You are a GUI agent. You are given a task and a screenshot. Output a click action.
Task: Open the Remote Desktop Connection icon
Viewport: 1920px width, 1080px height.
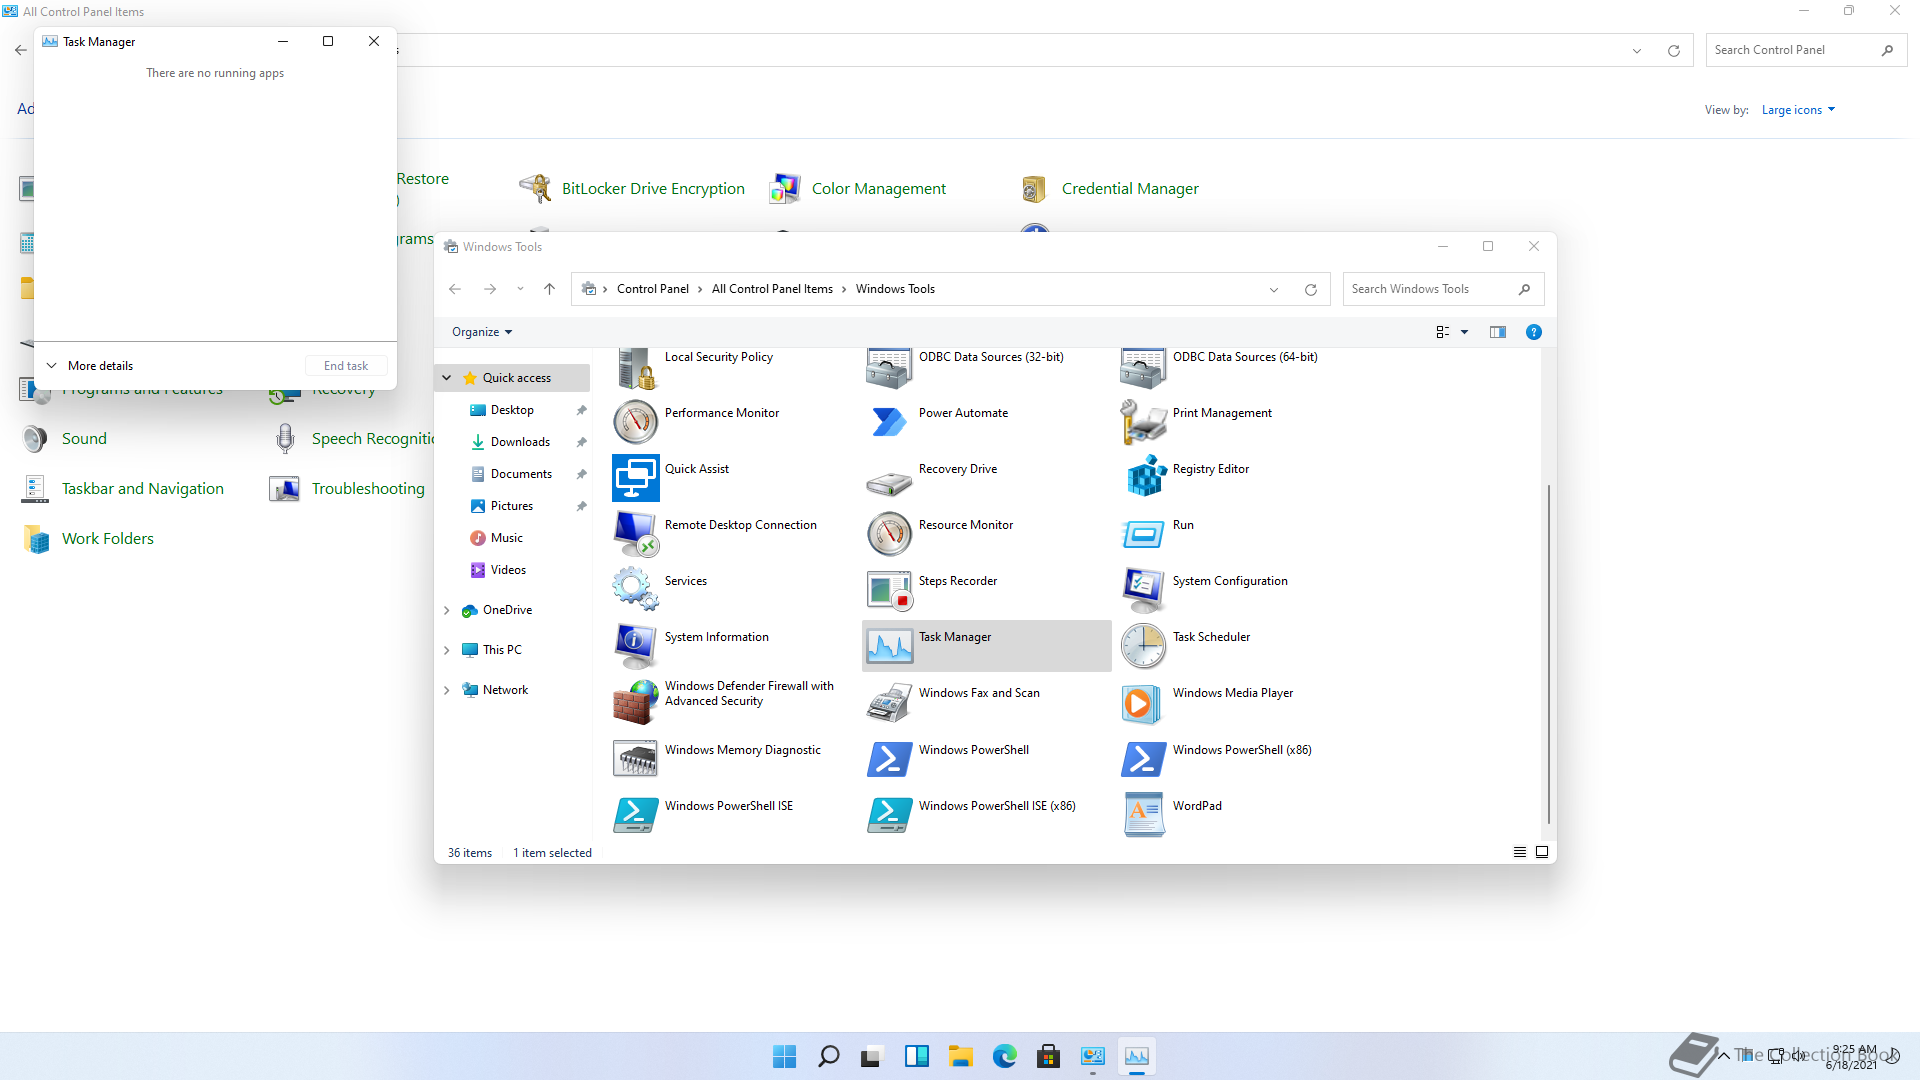636,534
